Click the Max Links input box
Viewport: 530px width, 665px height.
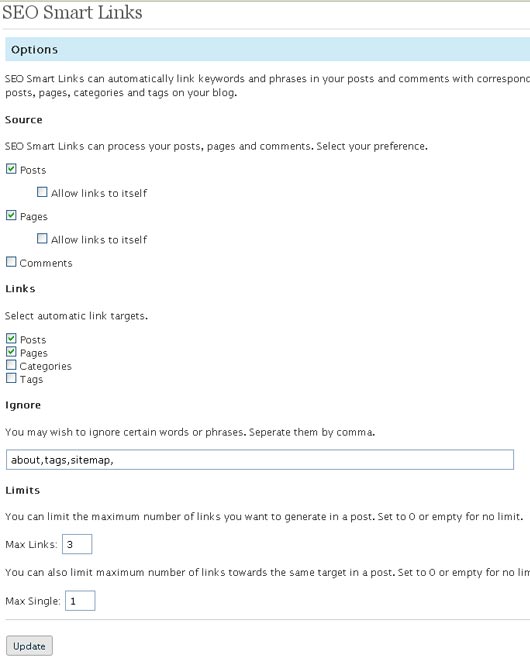point(77,544)
